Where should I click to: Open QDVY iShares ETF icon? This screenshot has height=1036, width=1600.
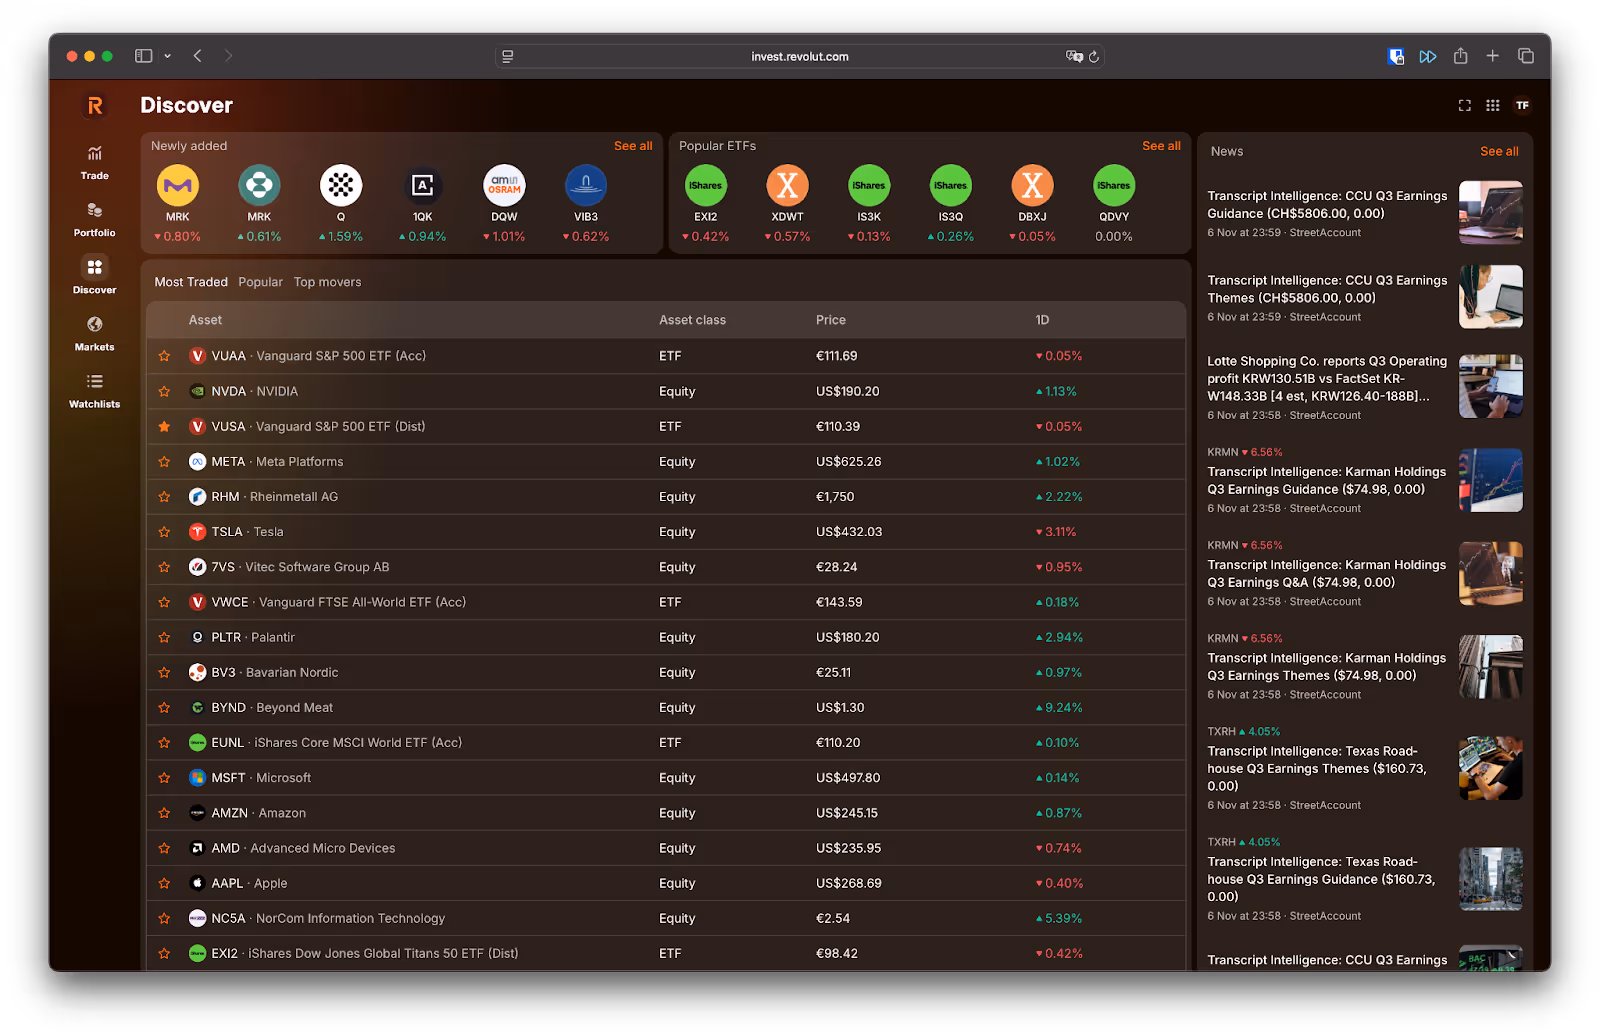tap(1114, 185)
